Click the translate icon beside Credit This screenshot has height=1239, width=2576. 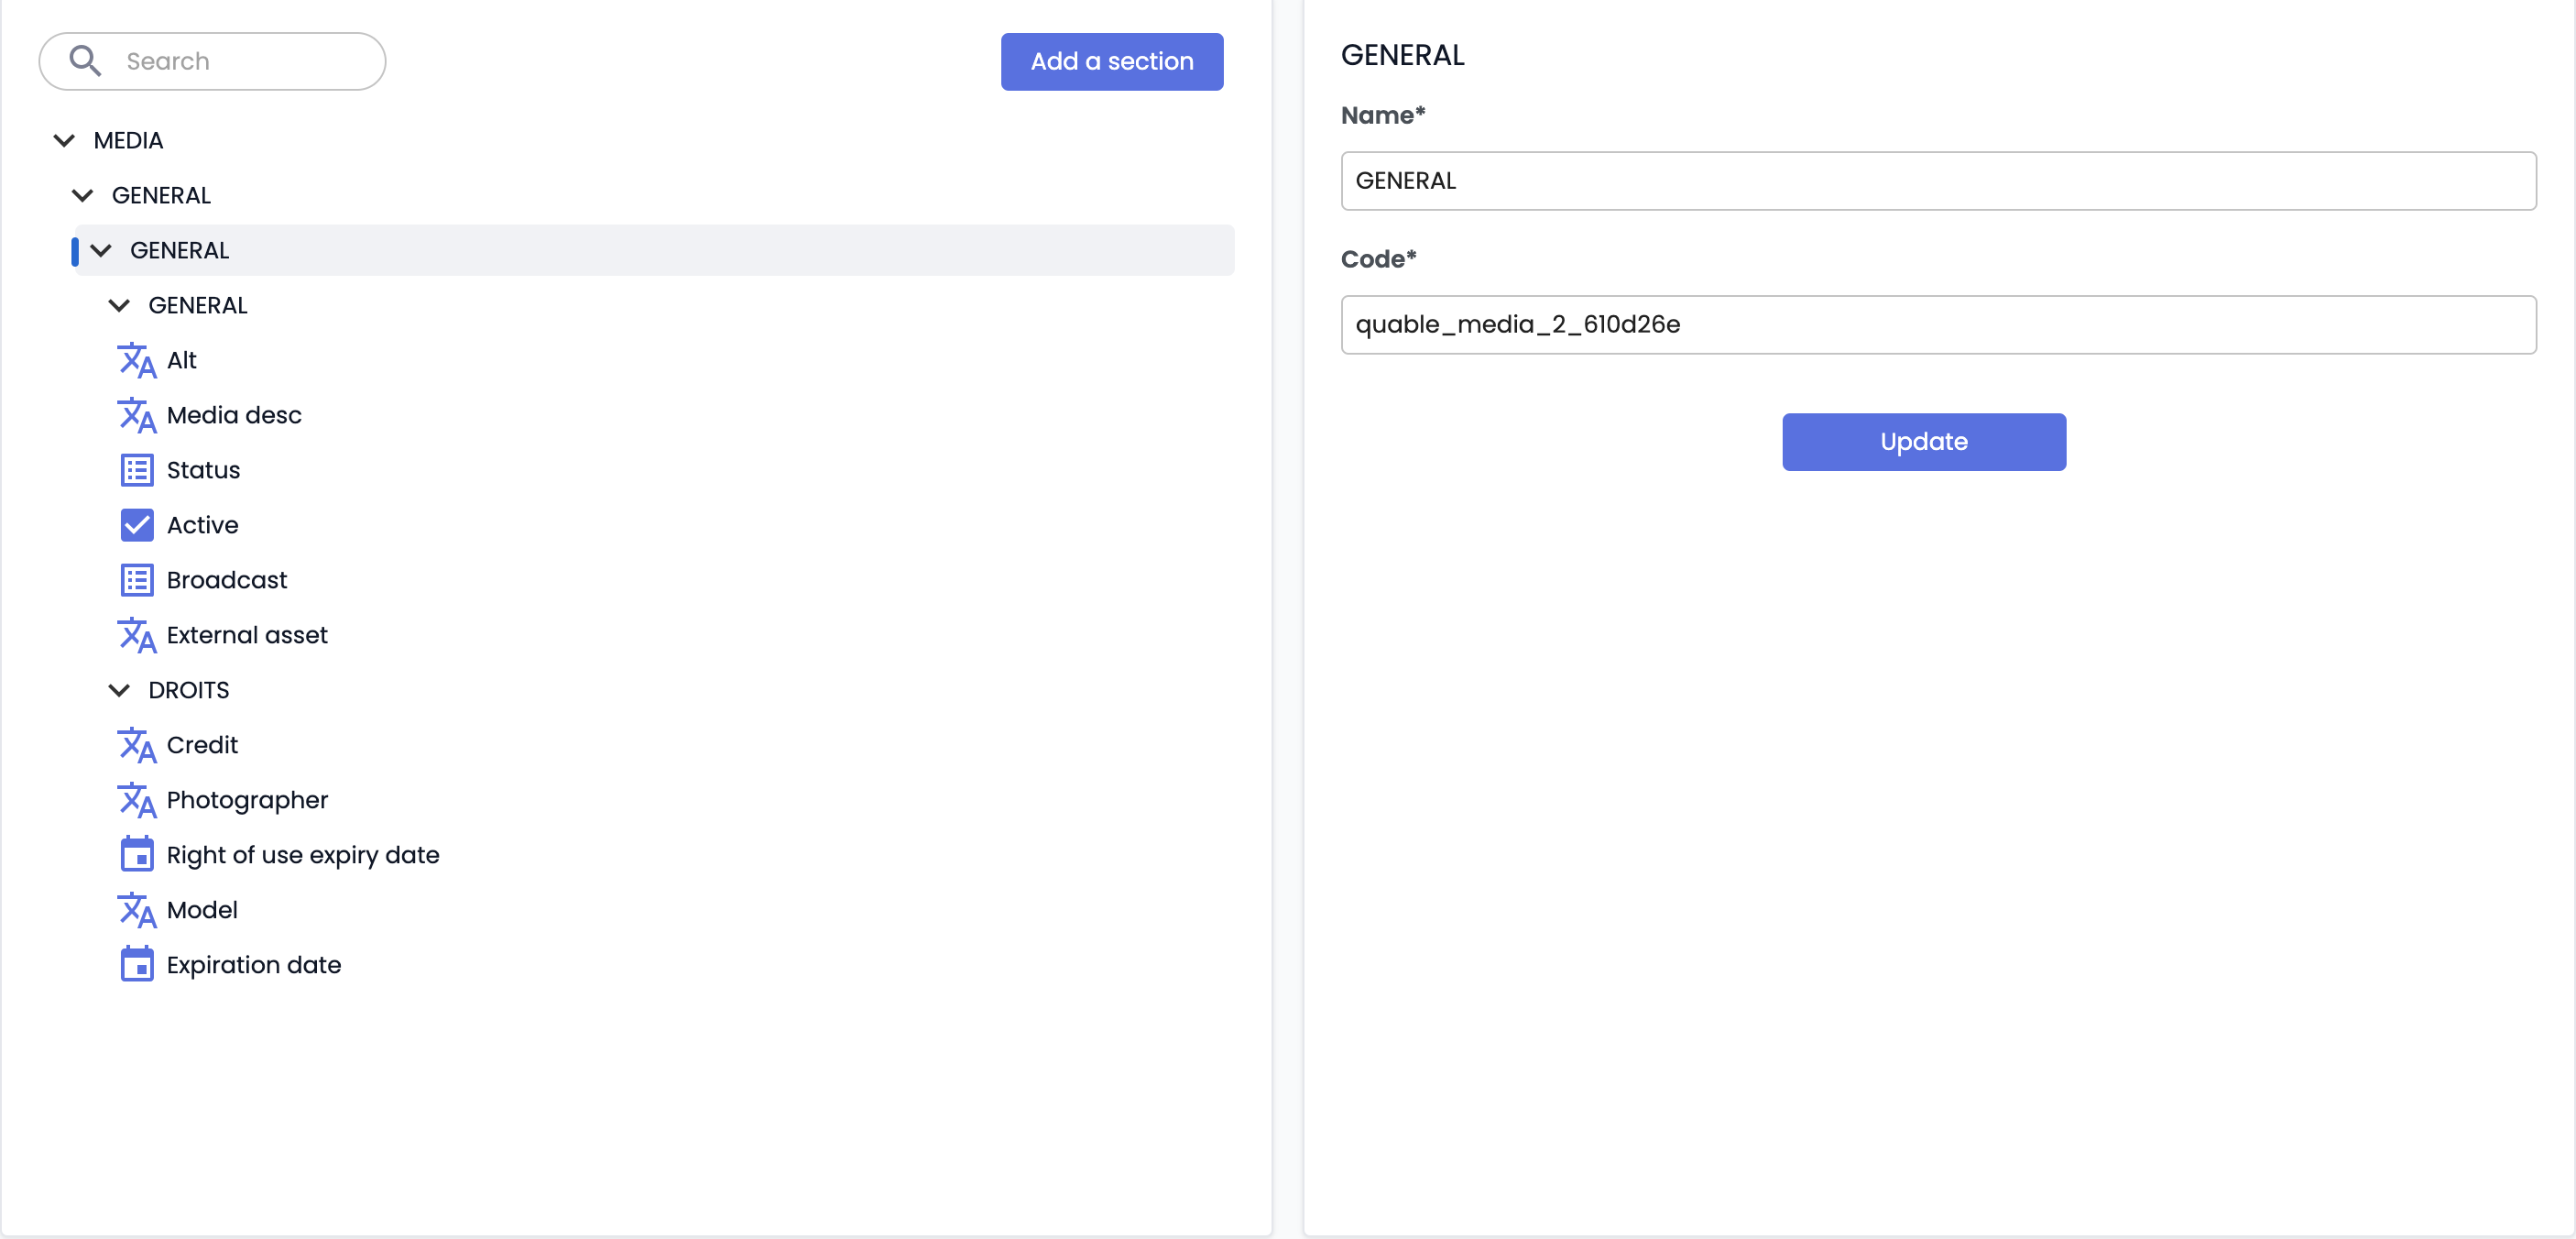[137, 745]
